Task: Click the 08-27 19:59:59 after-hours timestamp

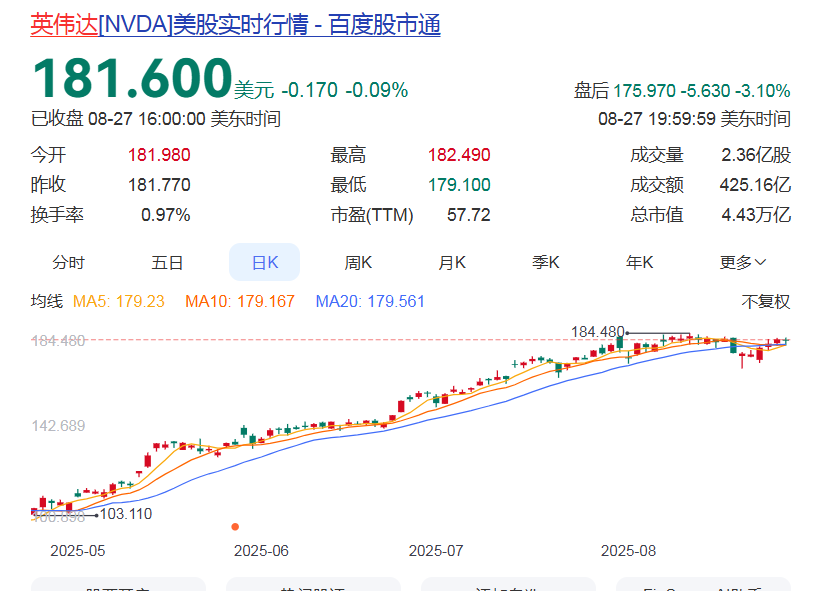Action: [695, 119]
